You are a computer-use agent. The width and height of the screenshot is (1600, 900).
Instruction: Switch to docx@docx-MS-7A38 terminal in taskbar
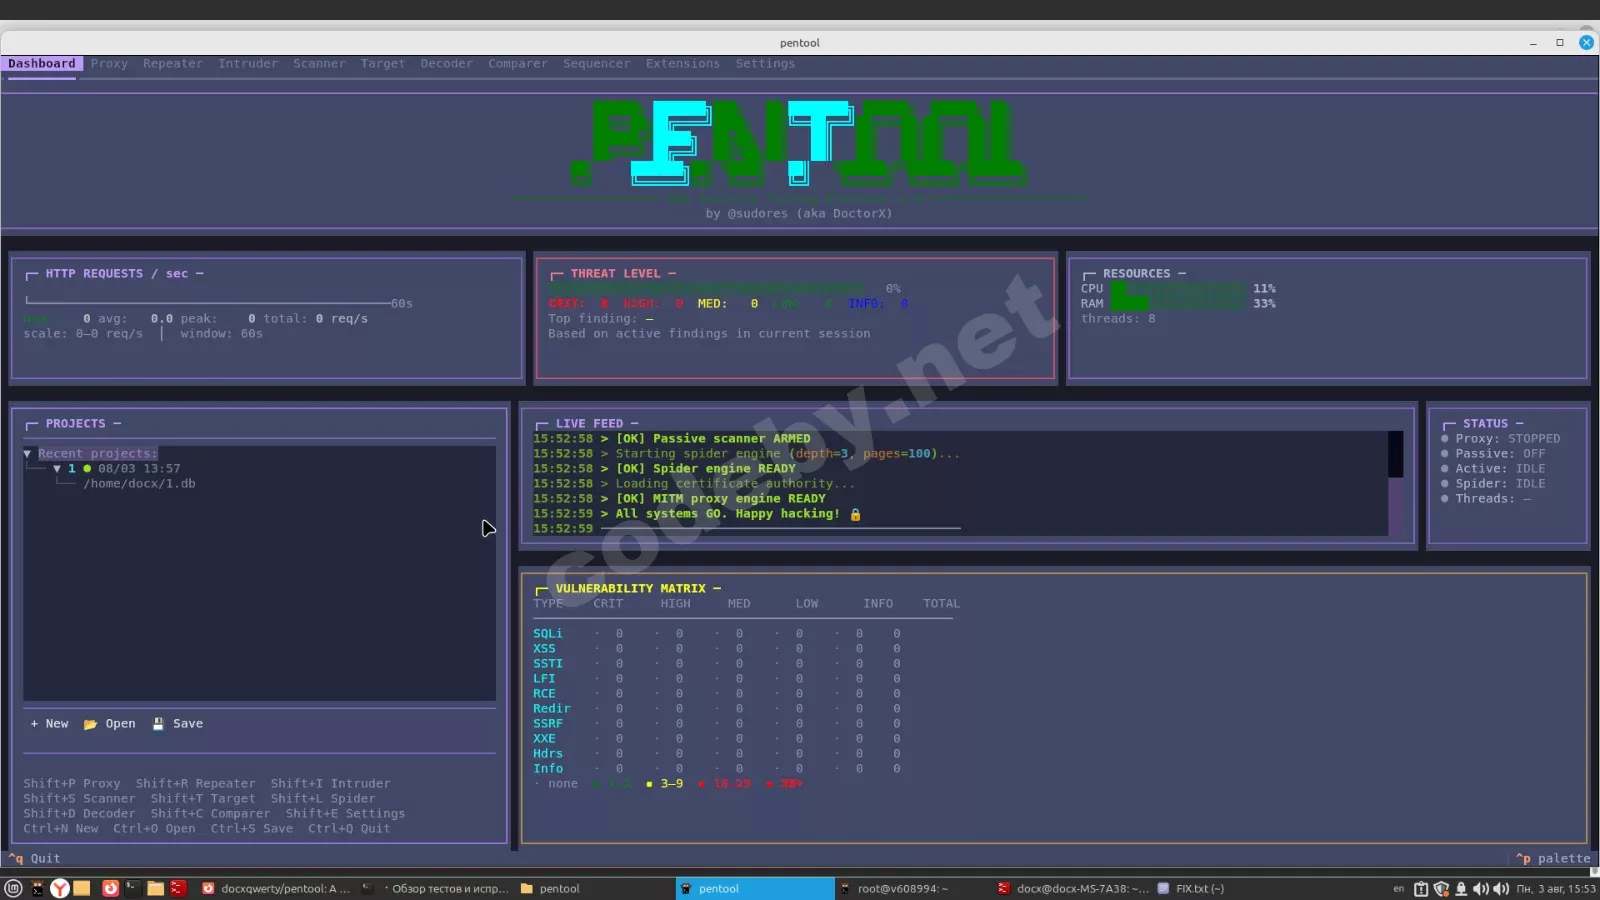tap(1072, 888)
